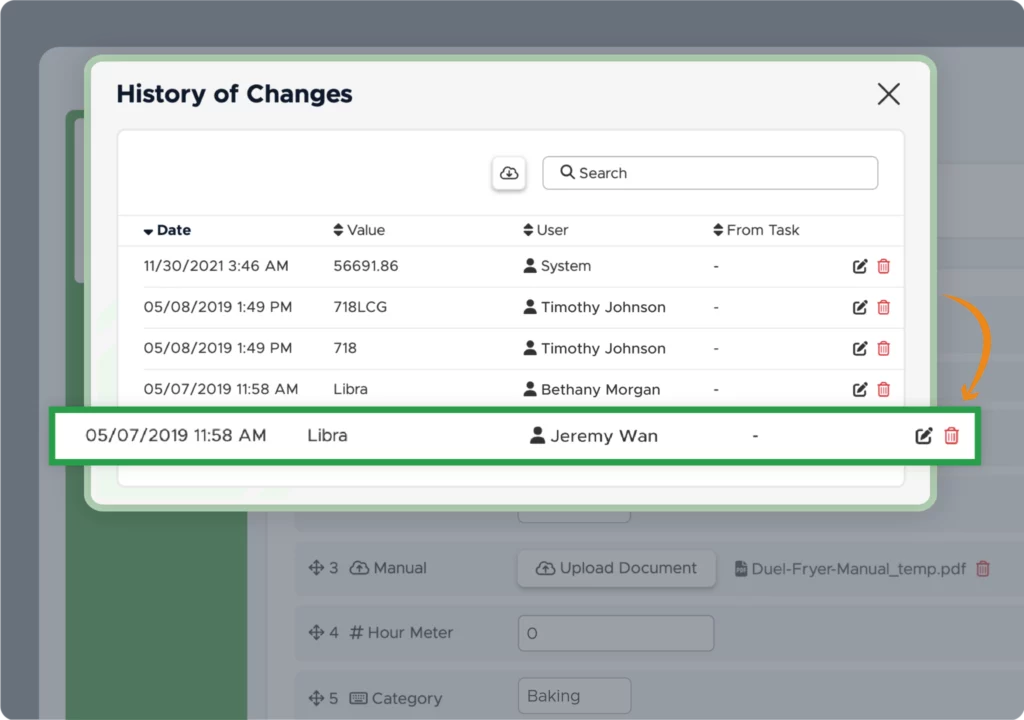Edit the 56691.86 System entry
1024x720 pixels.
pyautogui.click(x=860, y=266)
